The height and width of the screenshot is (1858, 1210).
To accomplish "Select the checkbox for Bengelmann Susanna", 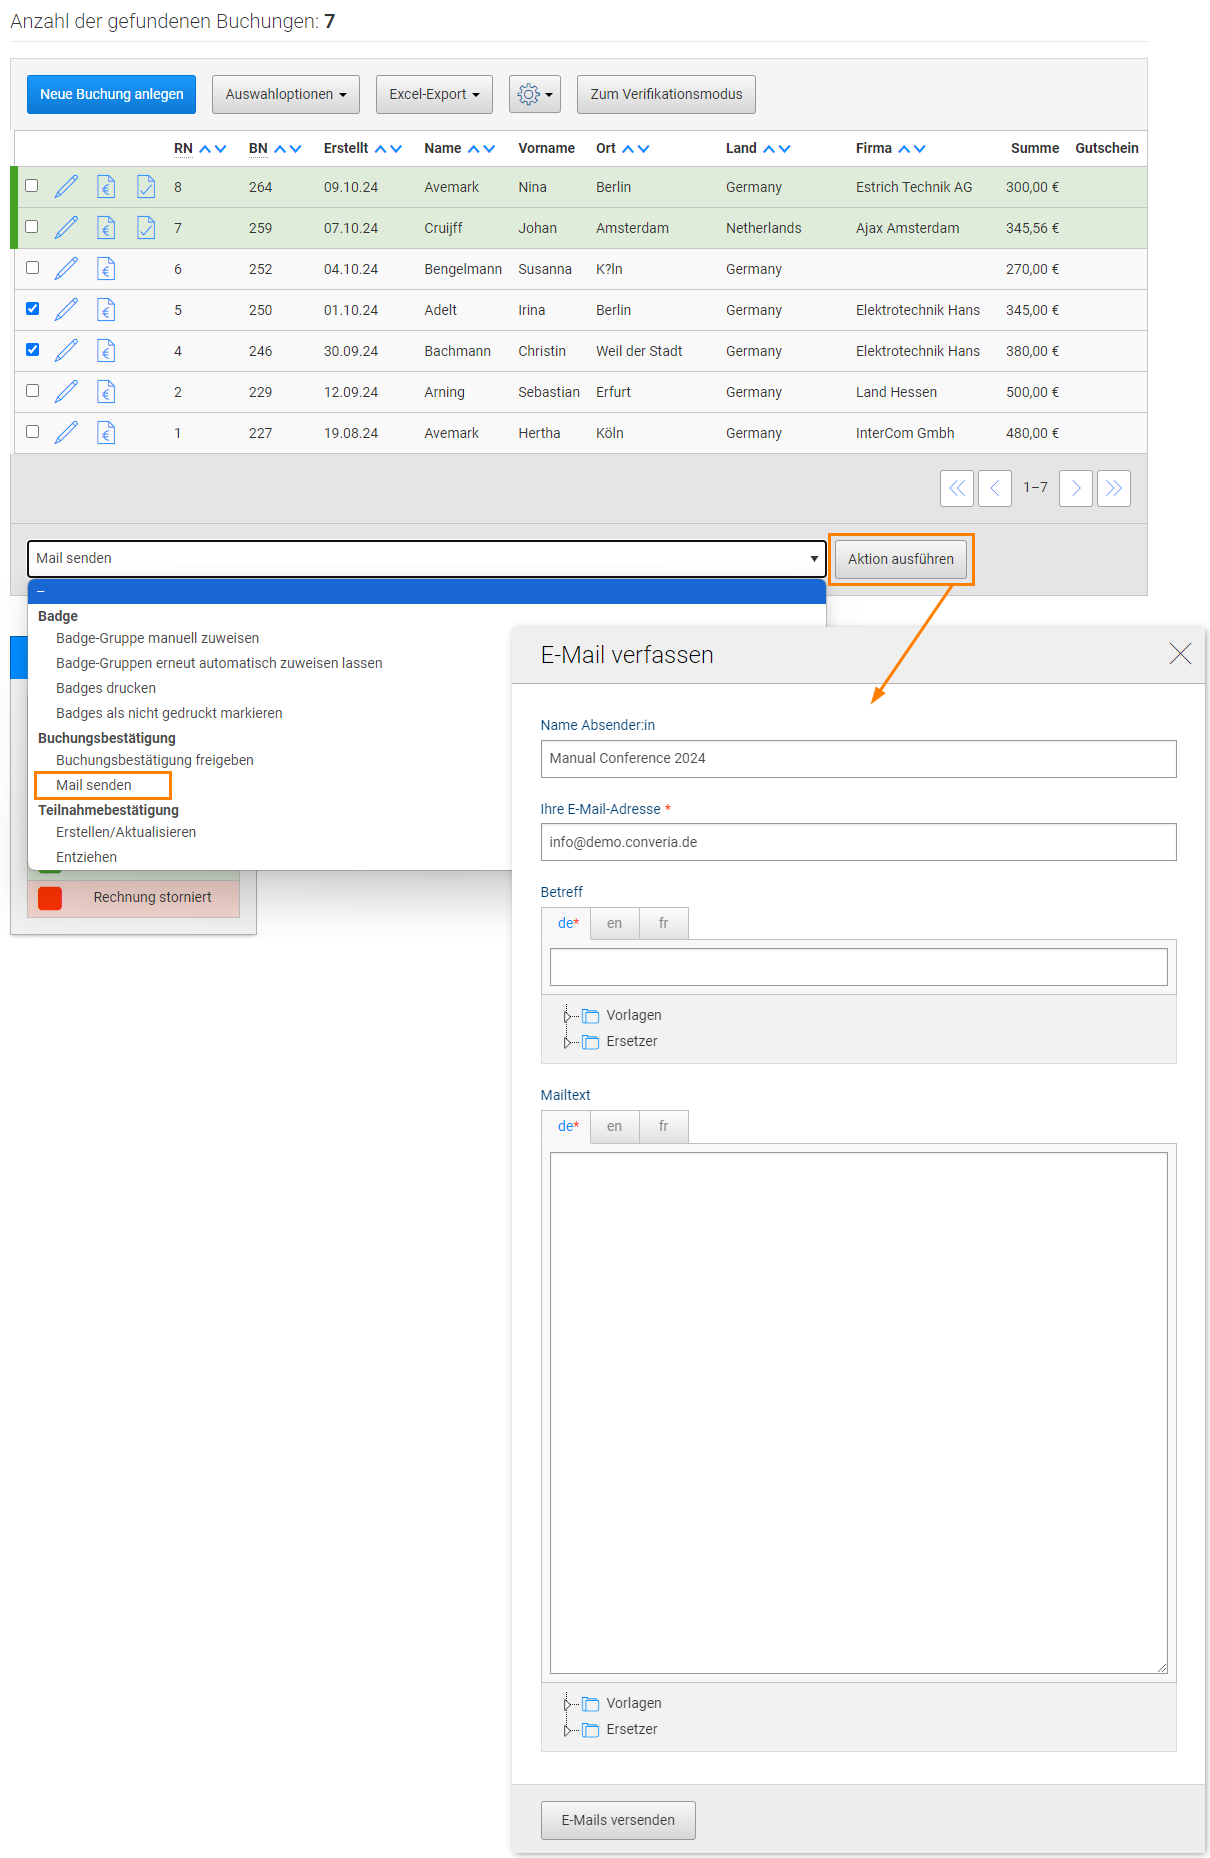I will click(33, 268).
